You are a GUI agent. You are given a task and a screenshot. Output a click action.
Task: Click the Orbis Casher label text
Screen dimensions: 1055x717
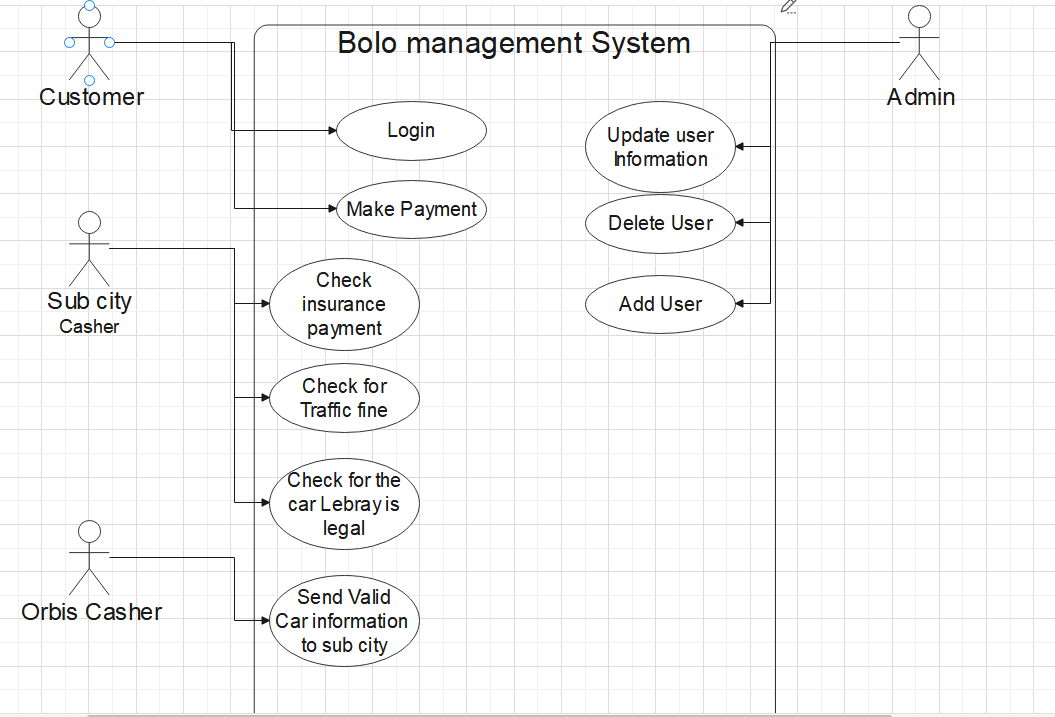tap(92, 612)
